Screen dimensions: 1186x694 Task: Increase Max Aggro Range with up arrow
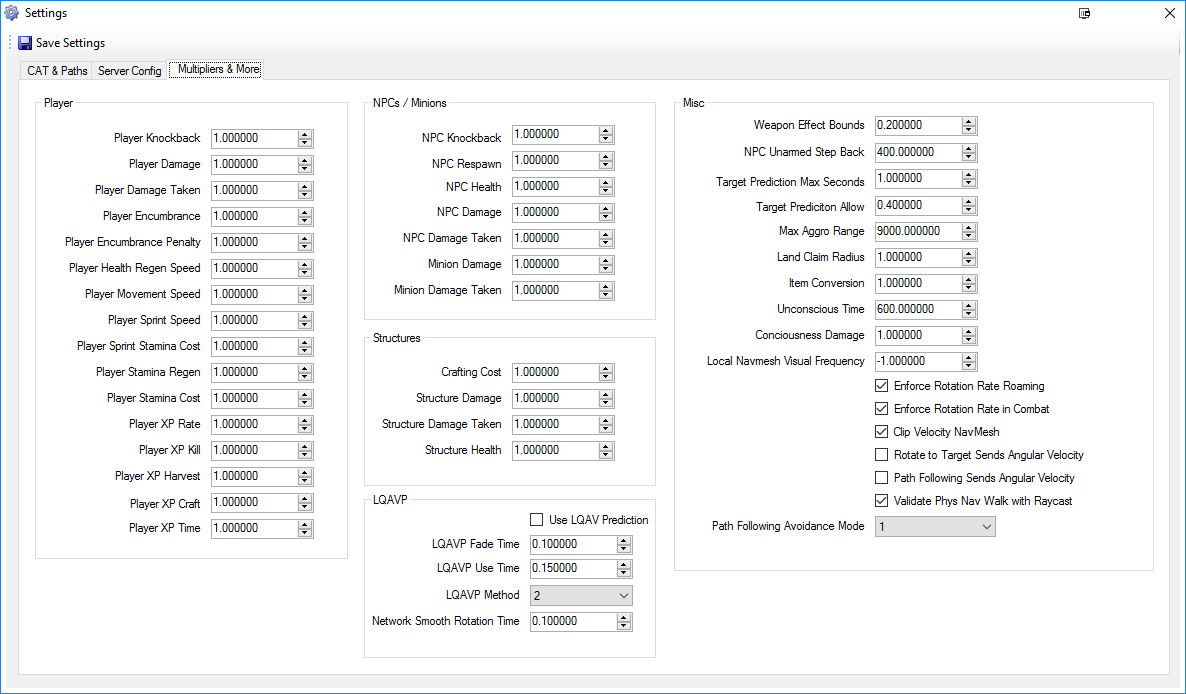pos(968,227)
